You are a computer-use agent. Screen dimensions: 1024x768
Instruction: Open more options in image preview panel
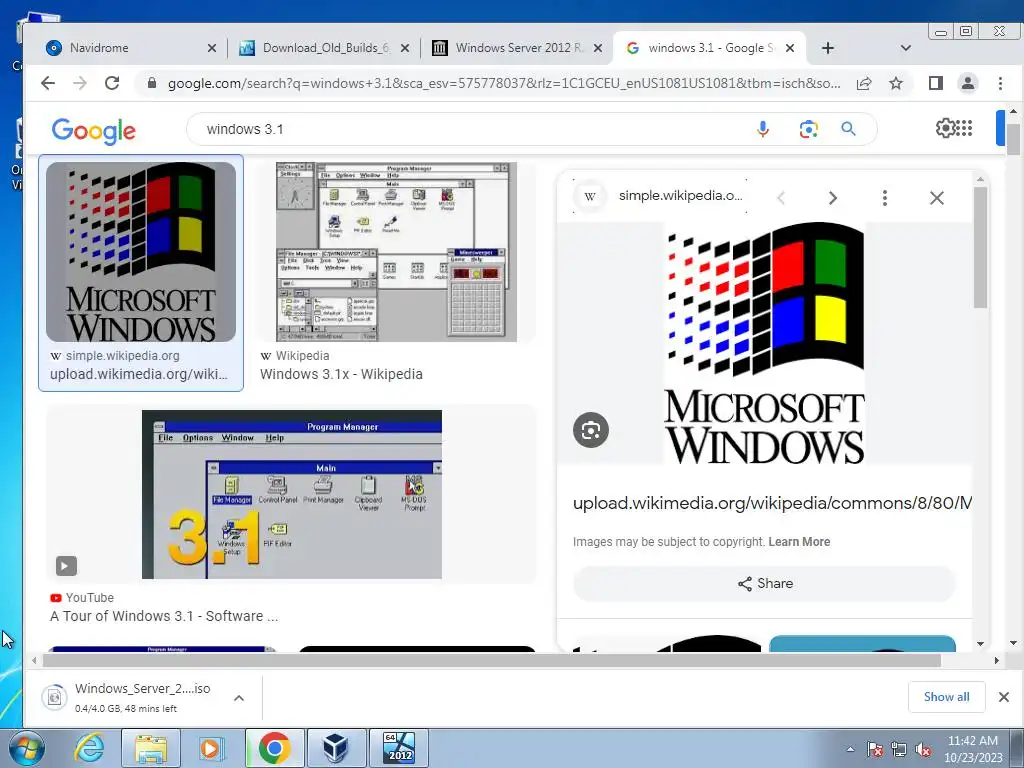point(885,198)
